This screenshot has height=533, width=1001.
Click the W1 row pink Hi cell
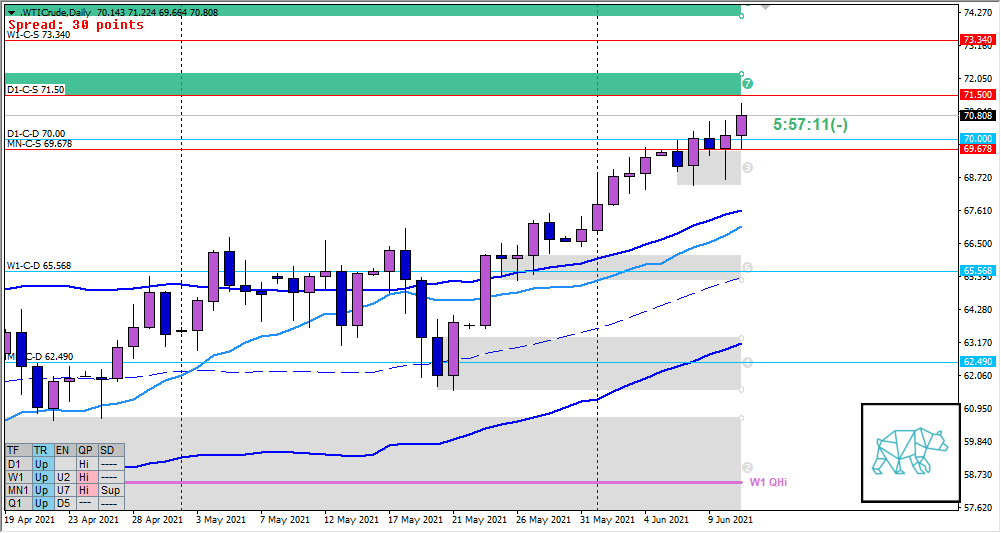point(86,478)
